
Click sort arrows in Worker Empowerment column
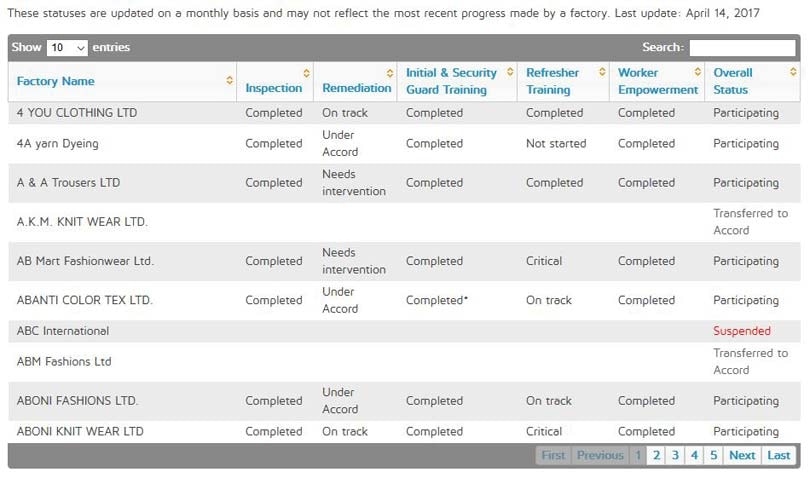[x=697, y=73]
